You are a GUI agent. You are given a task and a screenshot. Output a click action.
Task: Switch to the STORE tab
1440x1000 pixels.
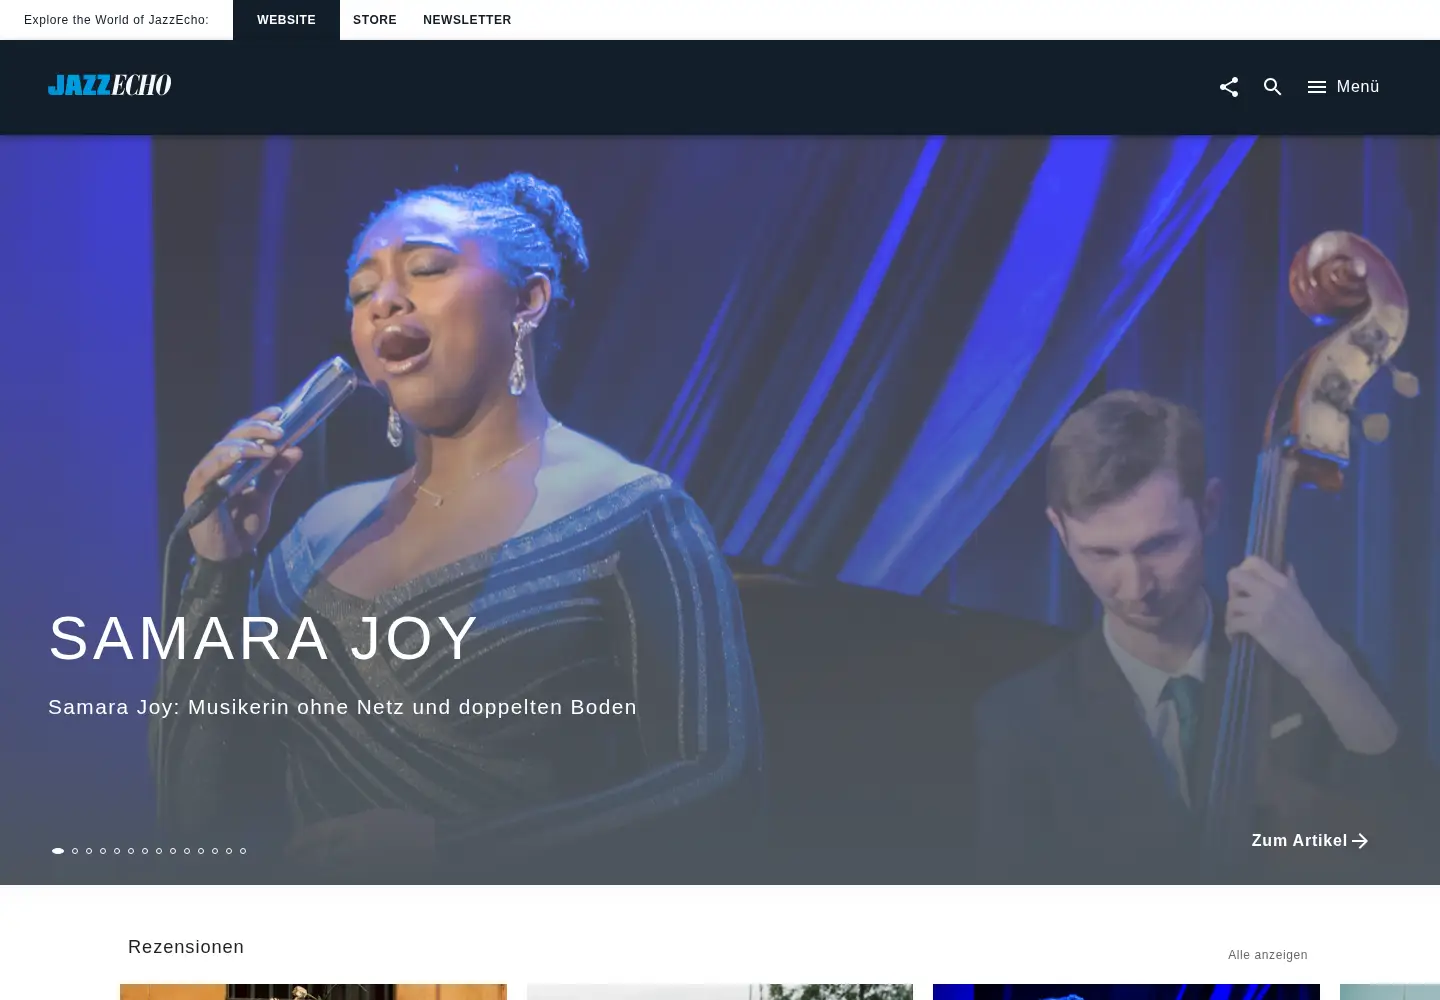click(375, 20)
